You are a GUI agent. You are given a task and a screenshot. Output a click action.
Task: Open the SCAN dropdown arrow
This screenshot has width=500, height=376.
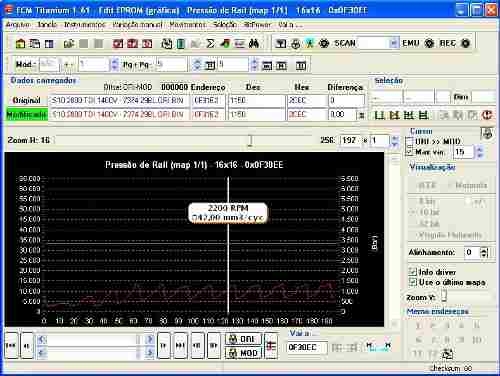393,43
